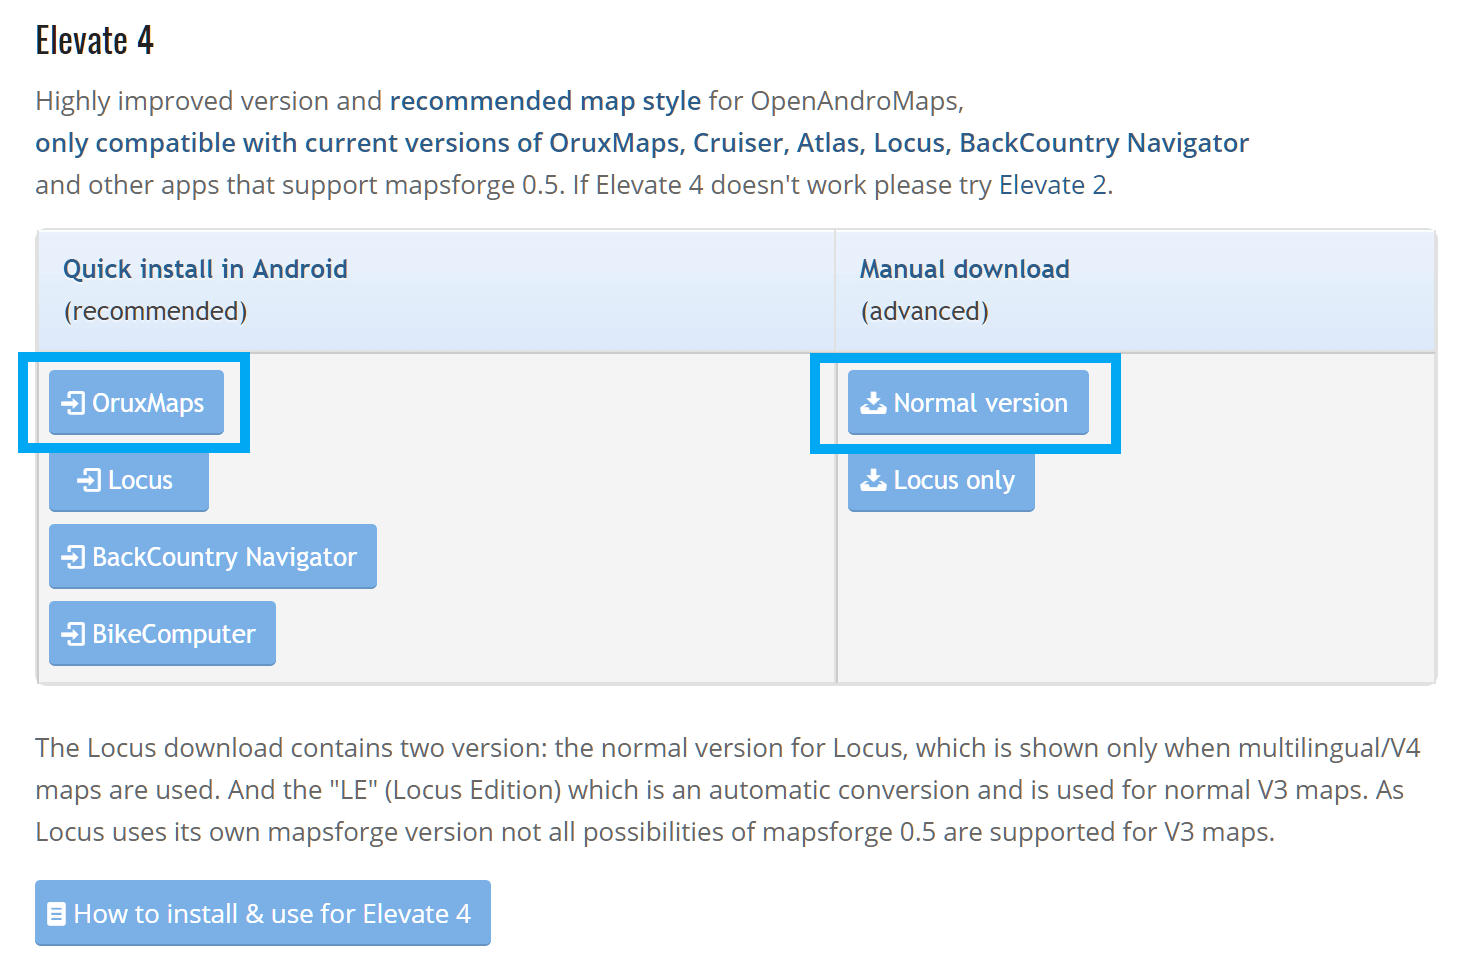Follow the "recommended map style" link
Viewport: 1483px width, 971px height.
pos(545,101)
